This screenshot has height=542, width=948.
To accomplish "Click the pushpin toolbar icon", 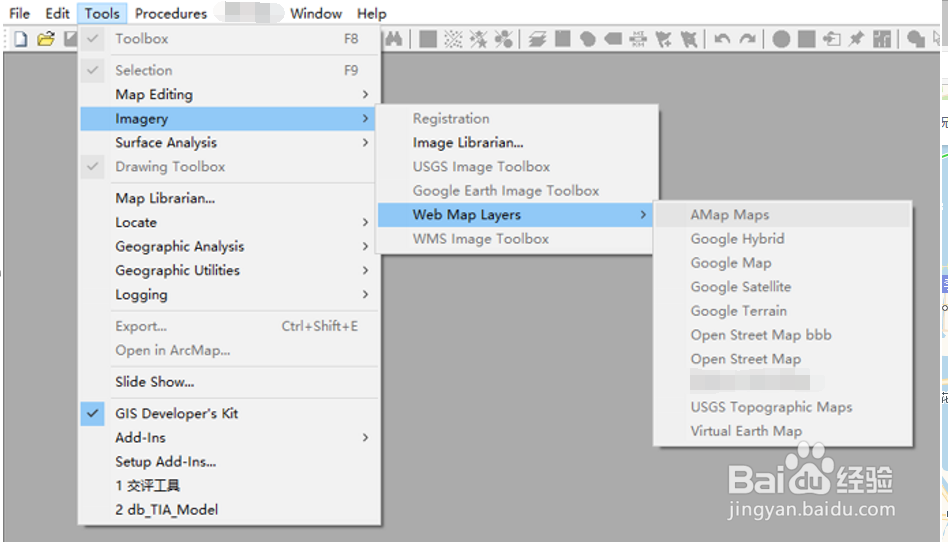I will 857,39.
